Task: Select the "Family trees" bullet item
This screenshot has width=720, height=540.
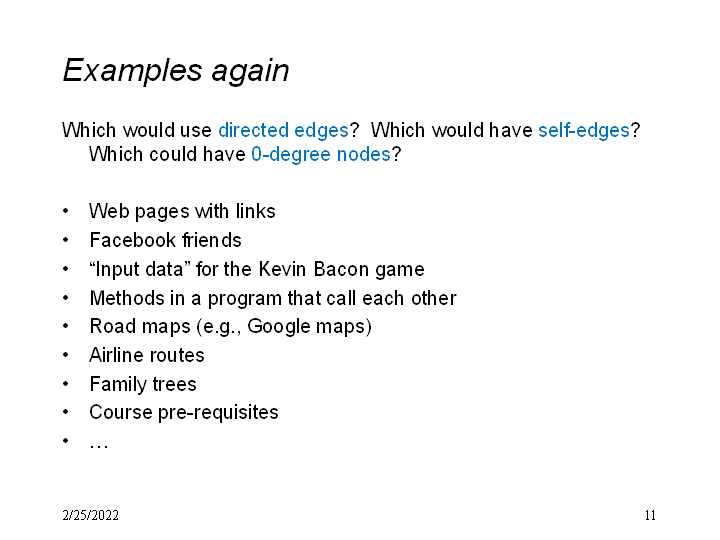Action: pyautogui.click(x=143, y=384)
